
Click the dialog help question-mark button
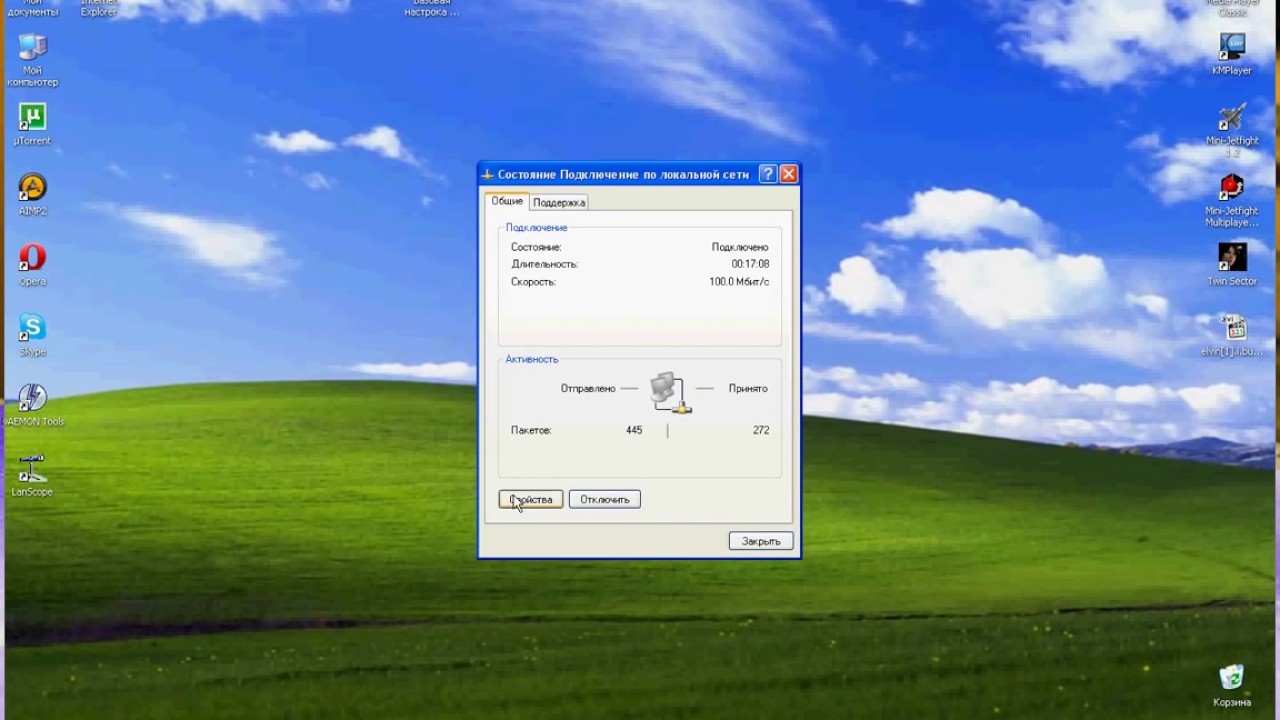768,174
